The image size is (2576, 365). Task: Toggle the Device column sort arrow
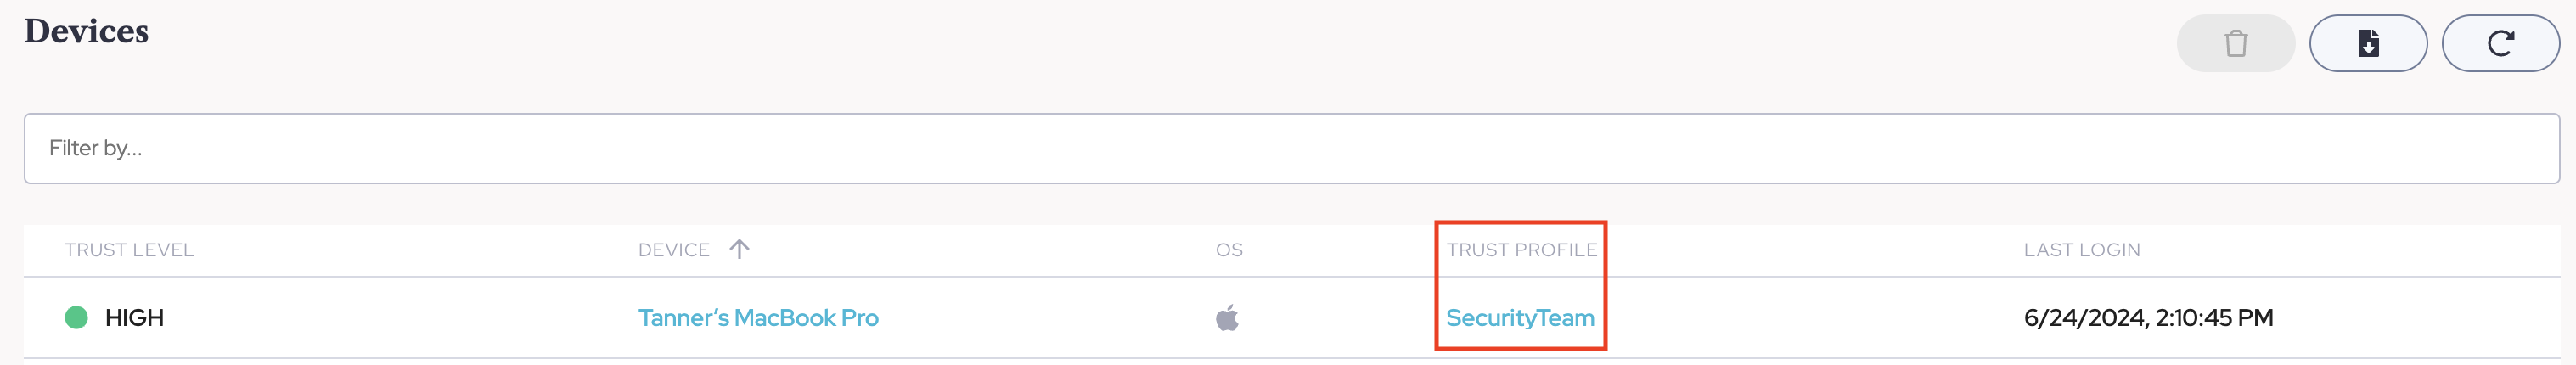(739, 249)
